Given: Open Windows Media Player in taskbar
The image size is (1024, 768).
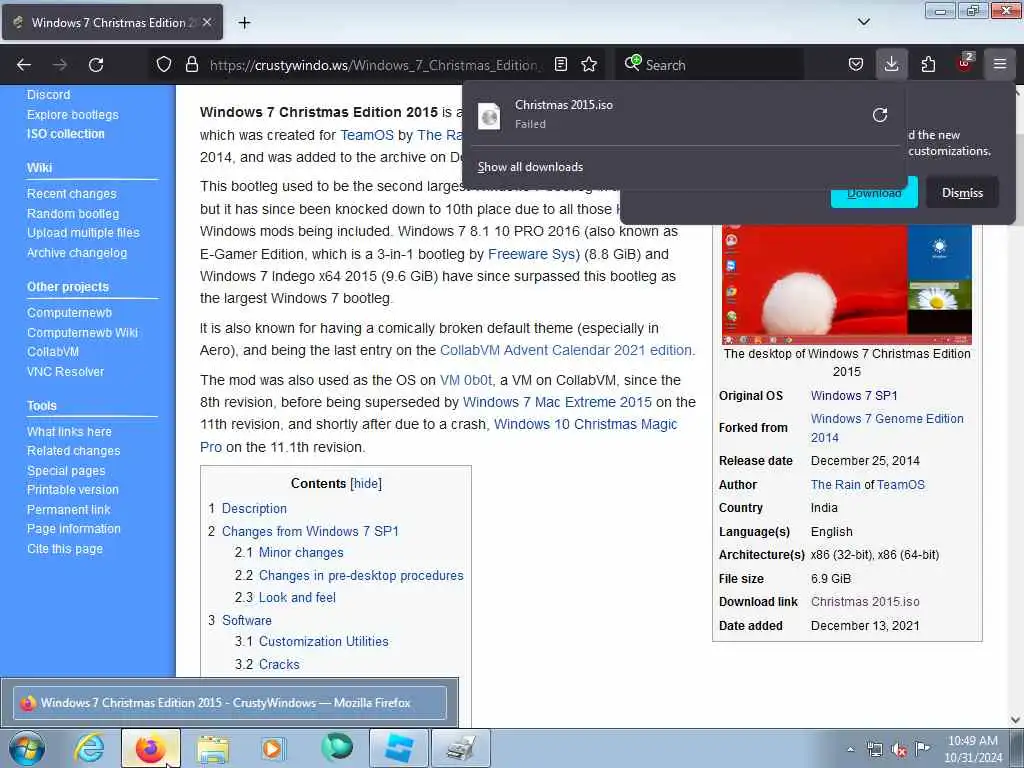Looking at the screenshot, I should [x=272, y=749].
